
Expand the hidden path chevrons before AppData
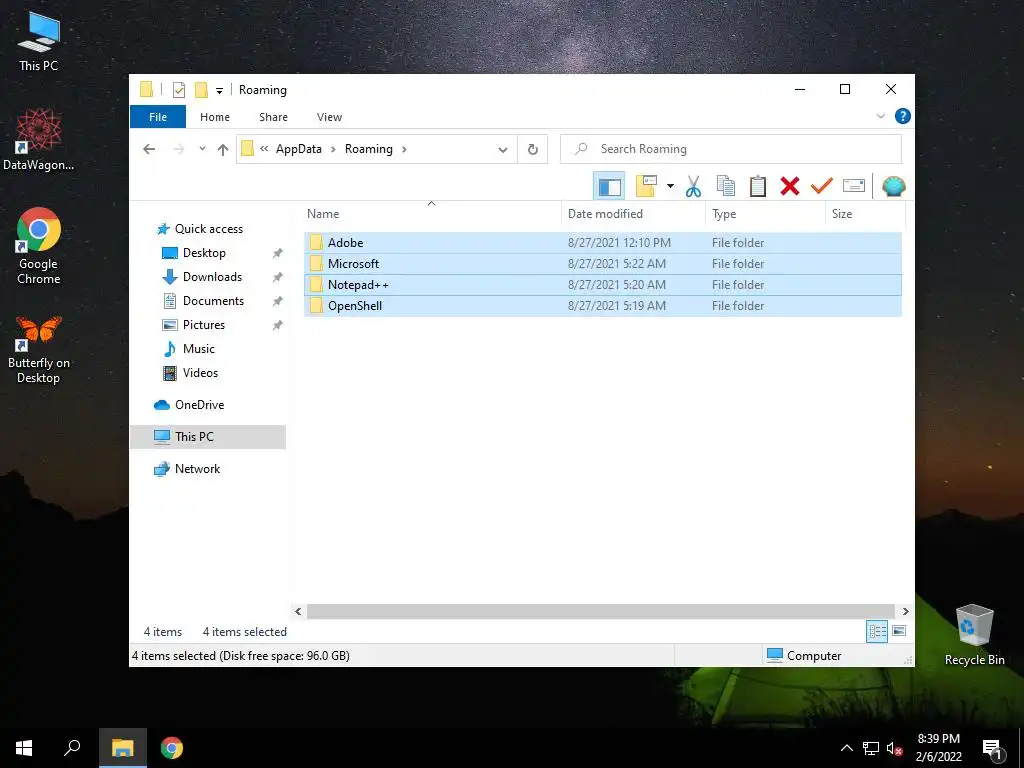[x=264, y=149]
